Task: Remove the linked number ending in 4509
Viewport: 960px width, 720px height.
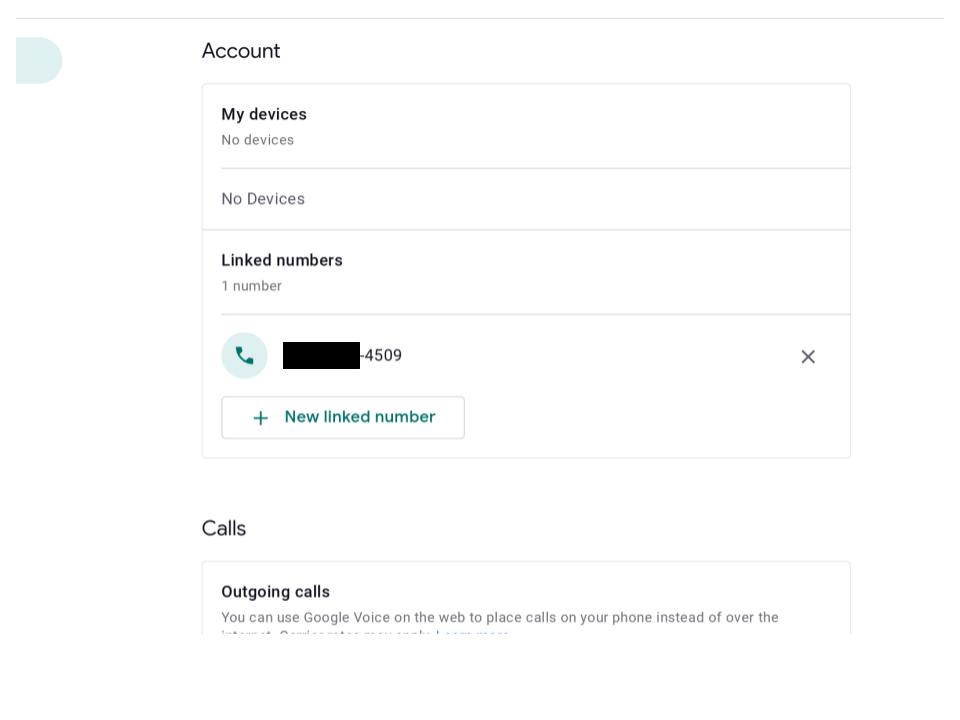Action: [x=808, y=356]
